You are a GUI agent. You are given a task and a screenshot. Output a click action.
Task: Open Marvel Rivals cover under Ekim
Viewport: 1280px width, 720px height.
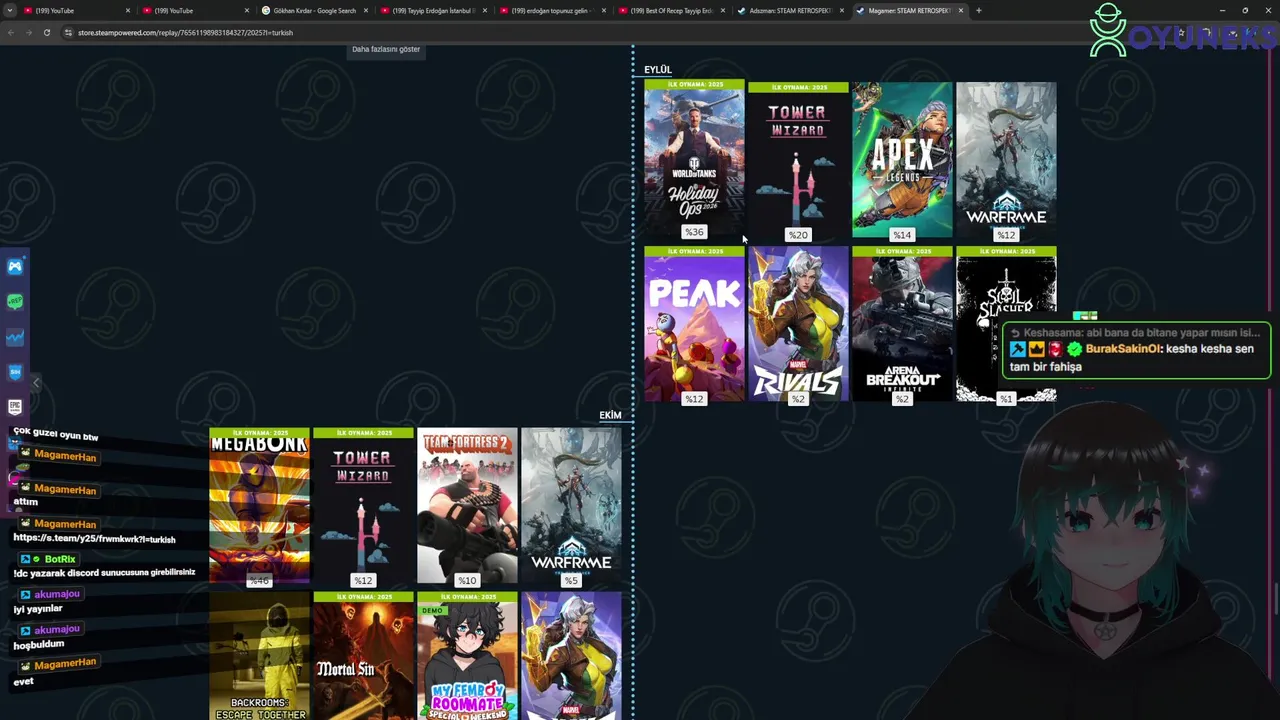[x=571, y=656]
